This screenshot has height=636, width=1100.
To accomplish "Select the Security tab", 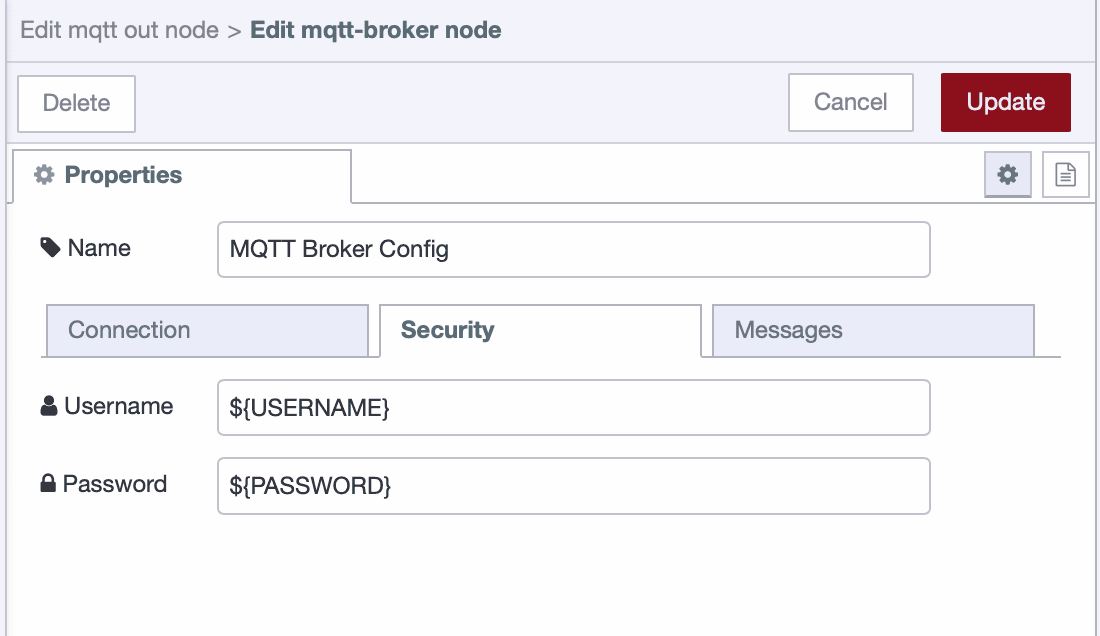I will pyautogui.click(x=540, y=330).
